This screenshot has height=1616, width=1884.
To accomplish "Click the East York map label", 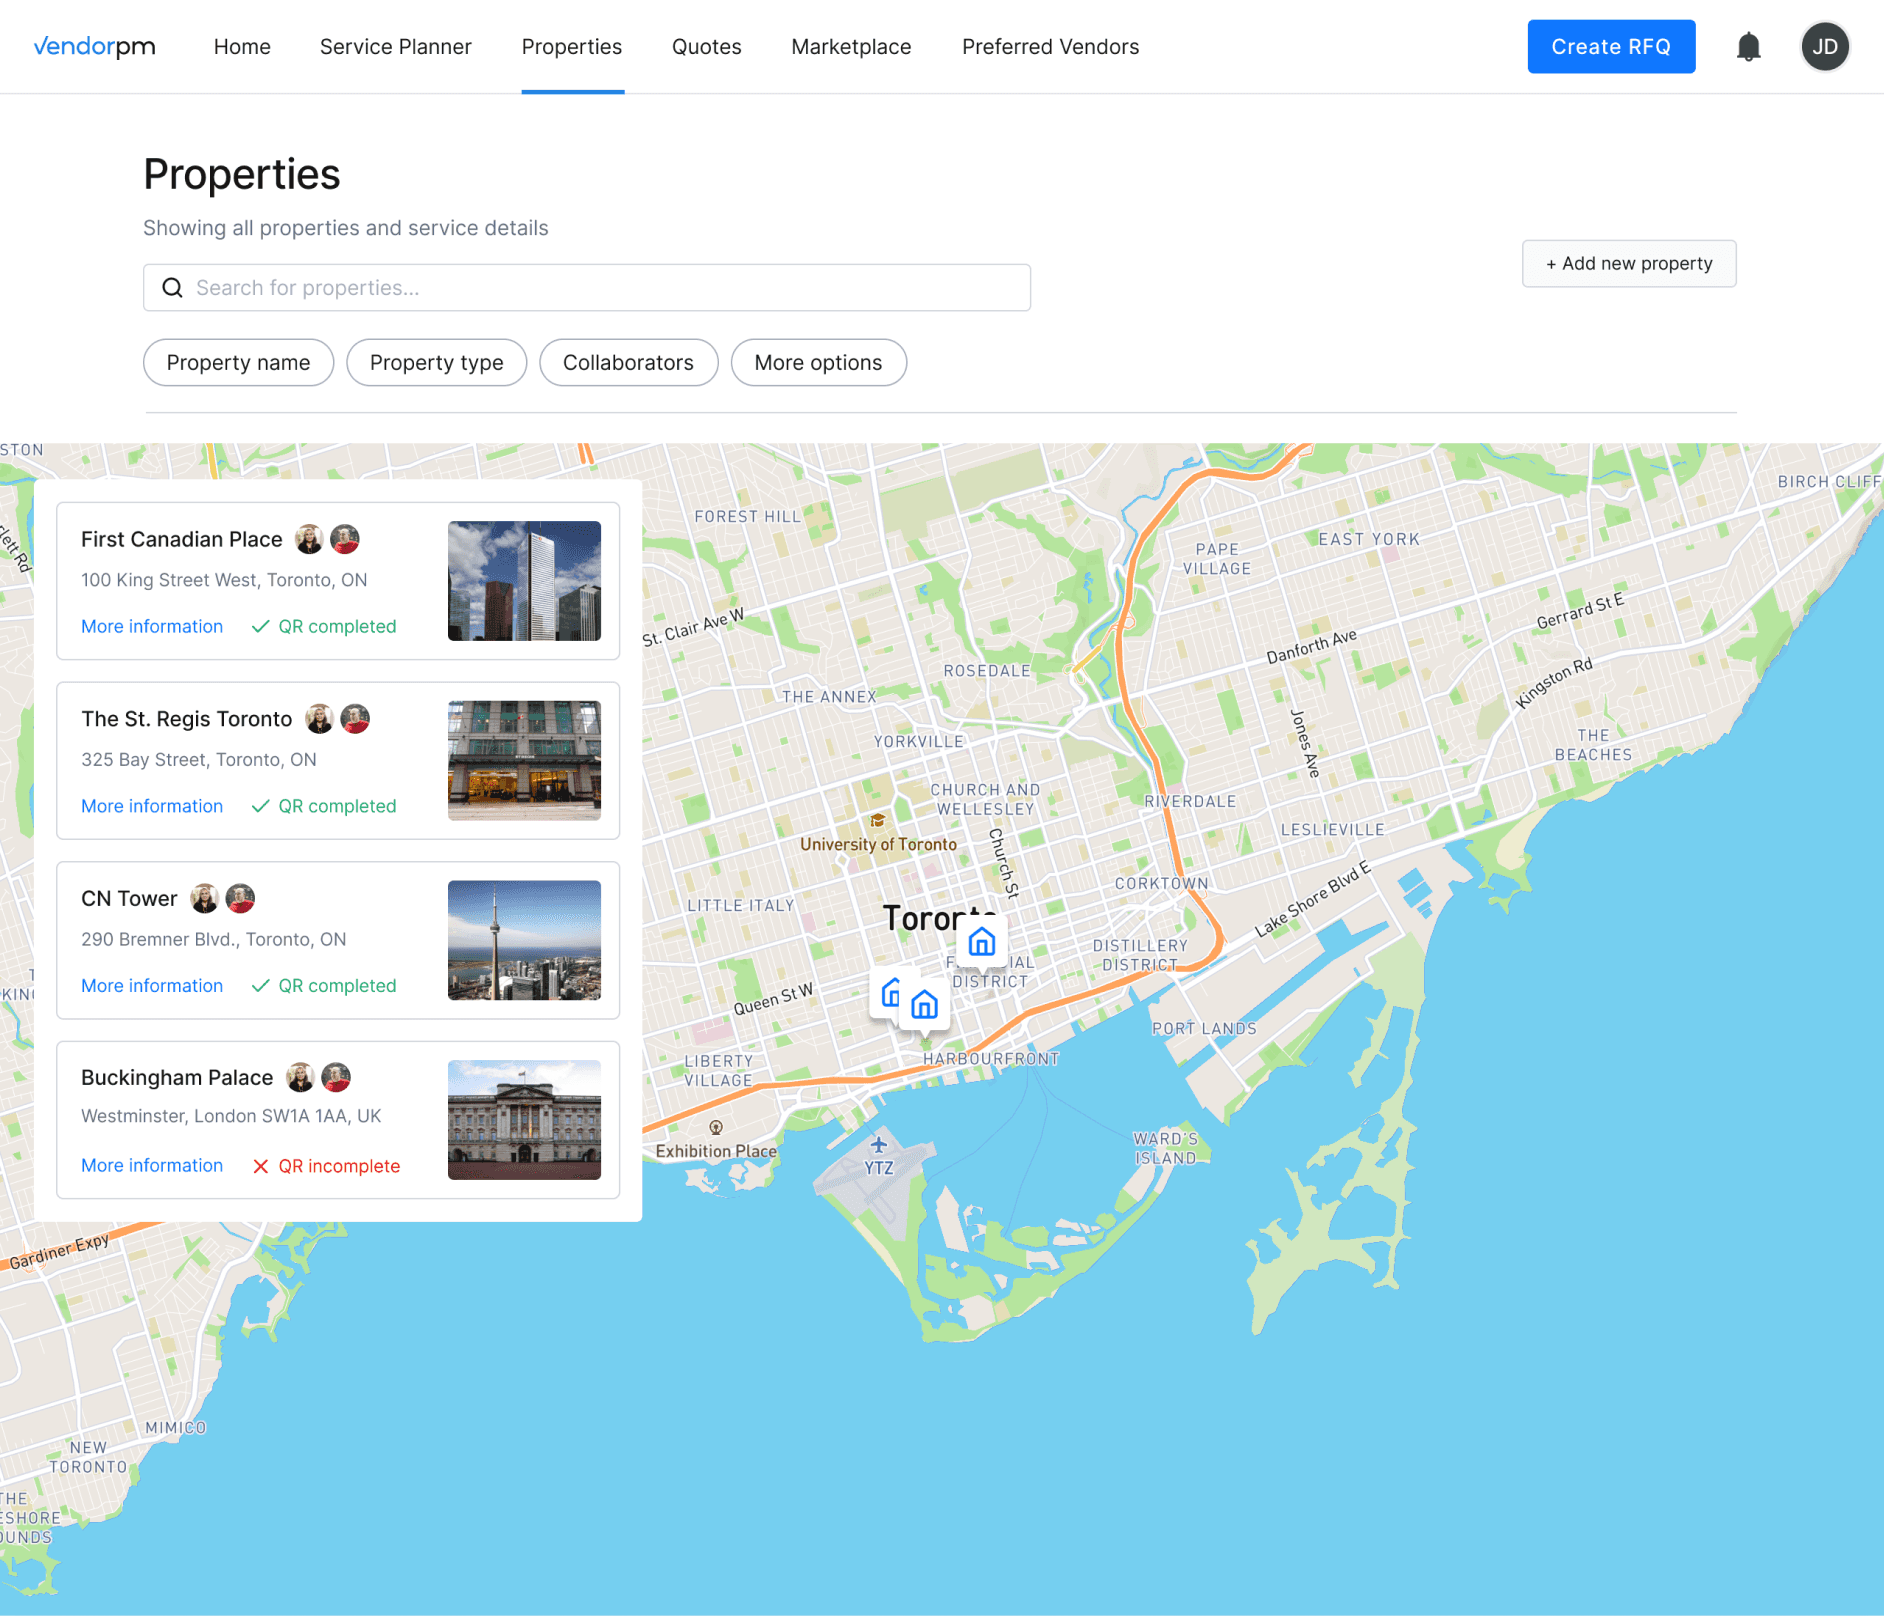I will click(x=1369, y=539).
